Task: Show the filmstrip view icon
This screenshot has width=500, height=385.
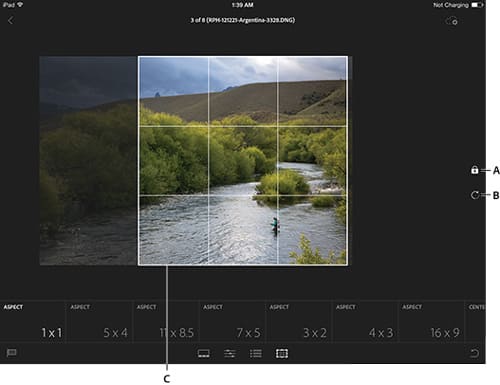Action: (x=204, y=353)
